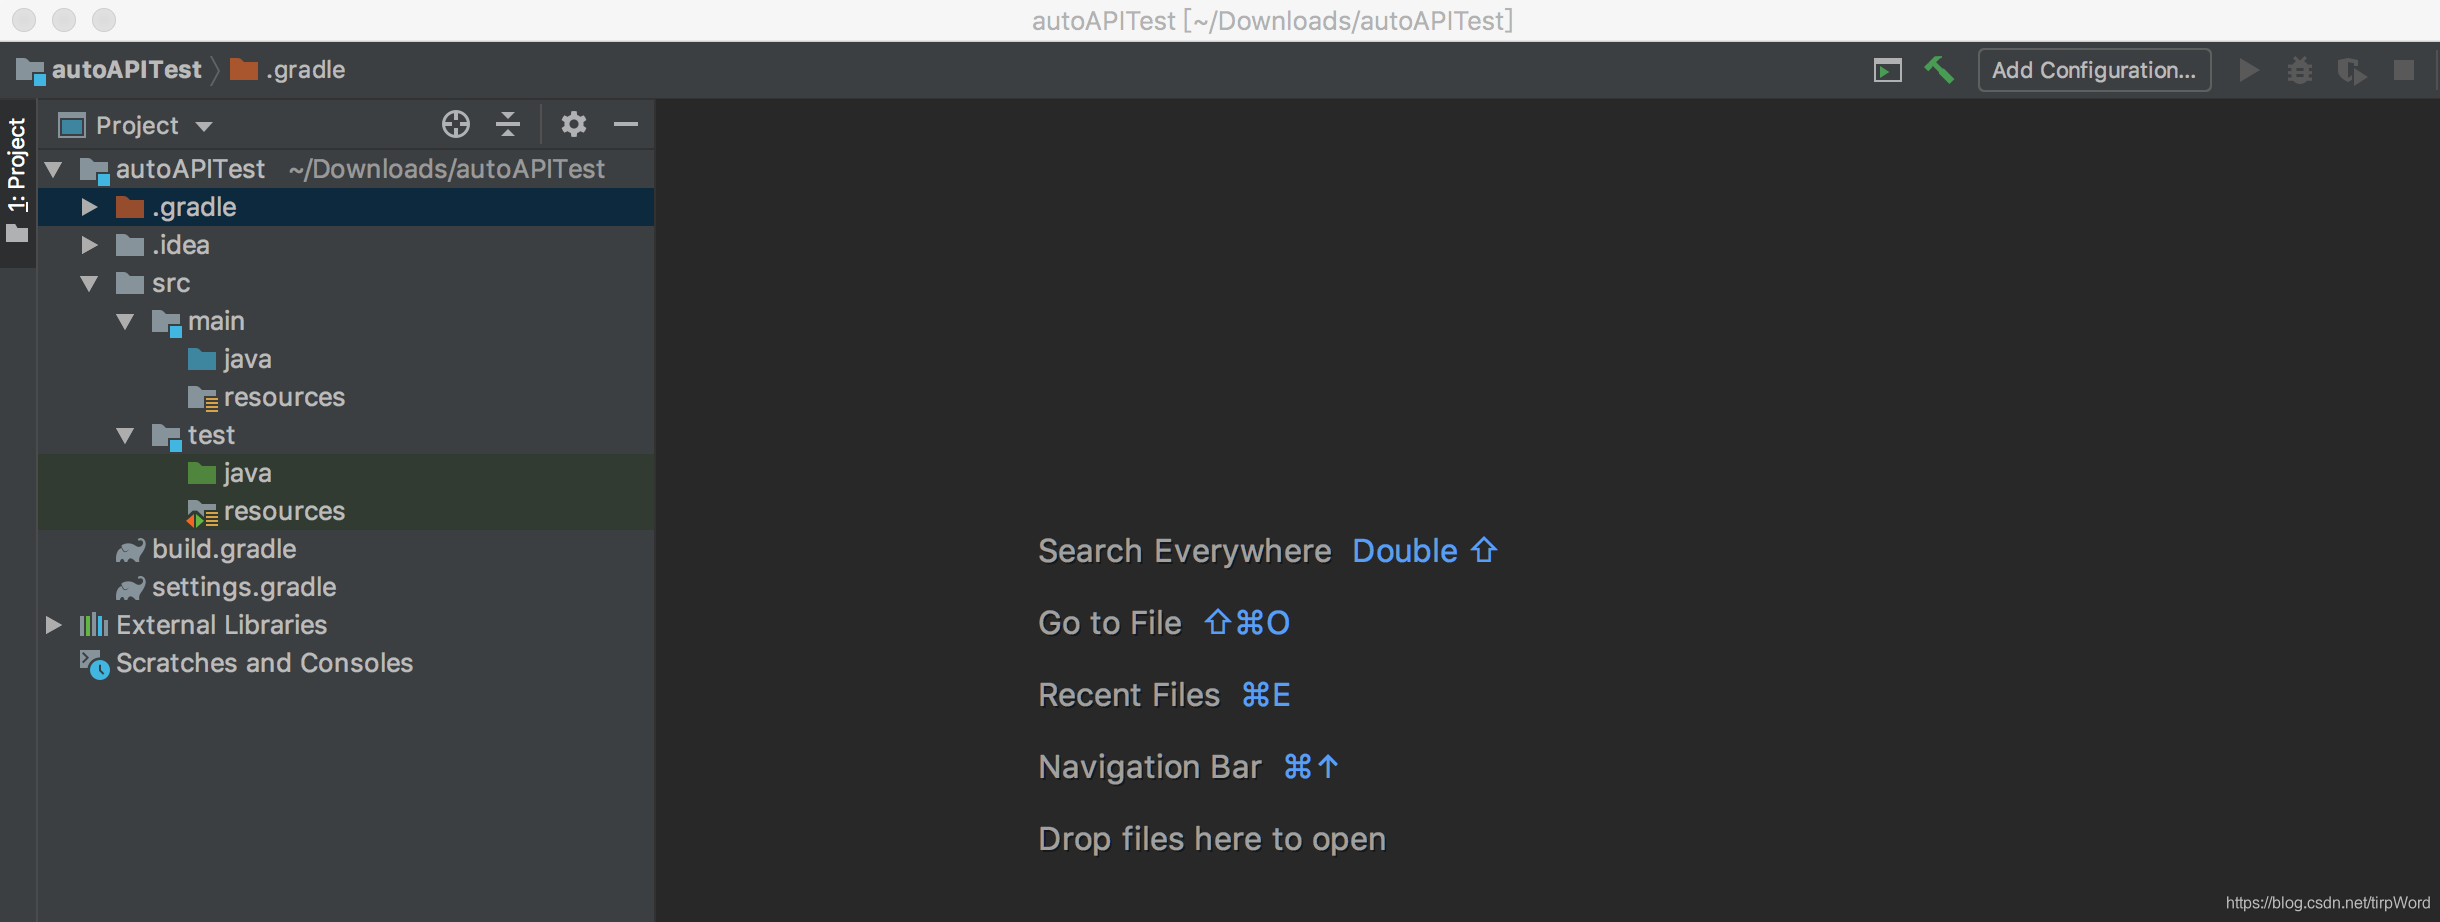Click the autoAPITest module icon in navigation bar
The width and height of the screenshot is (2440, 922).
pyautogui.click(x=30, y=71)
